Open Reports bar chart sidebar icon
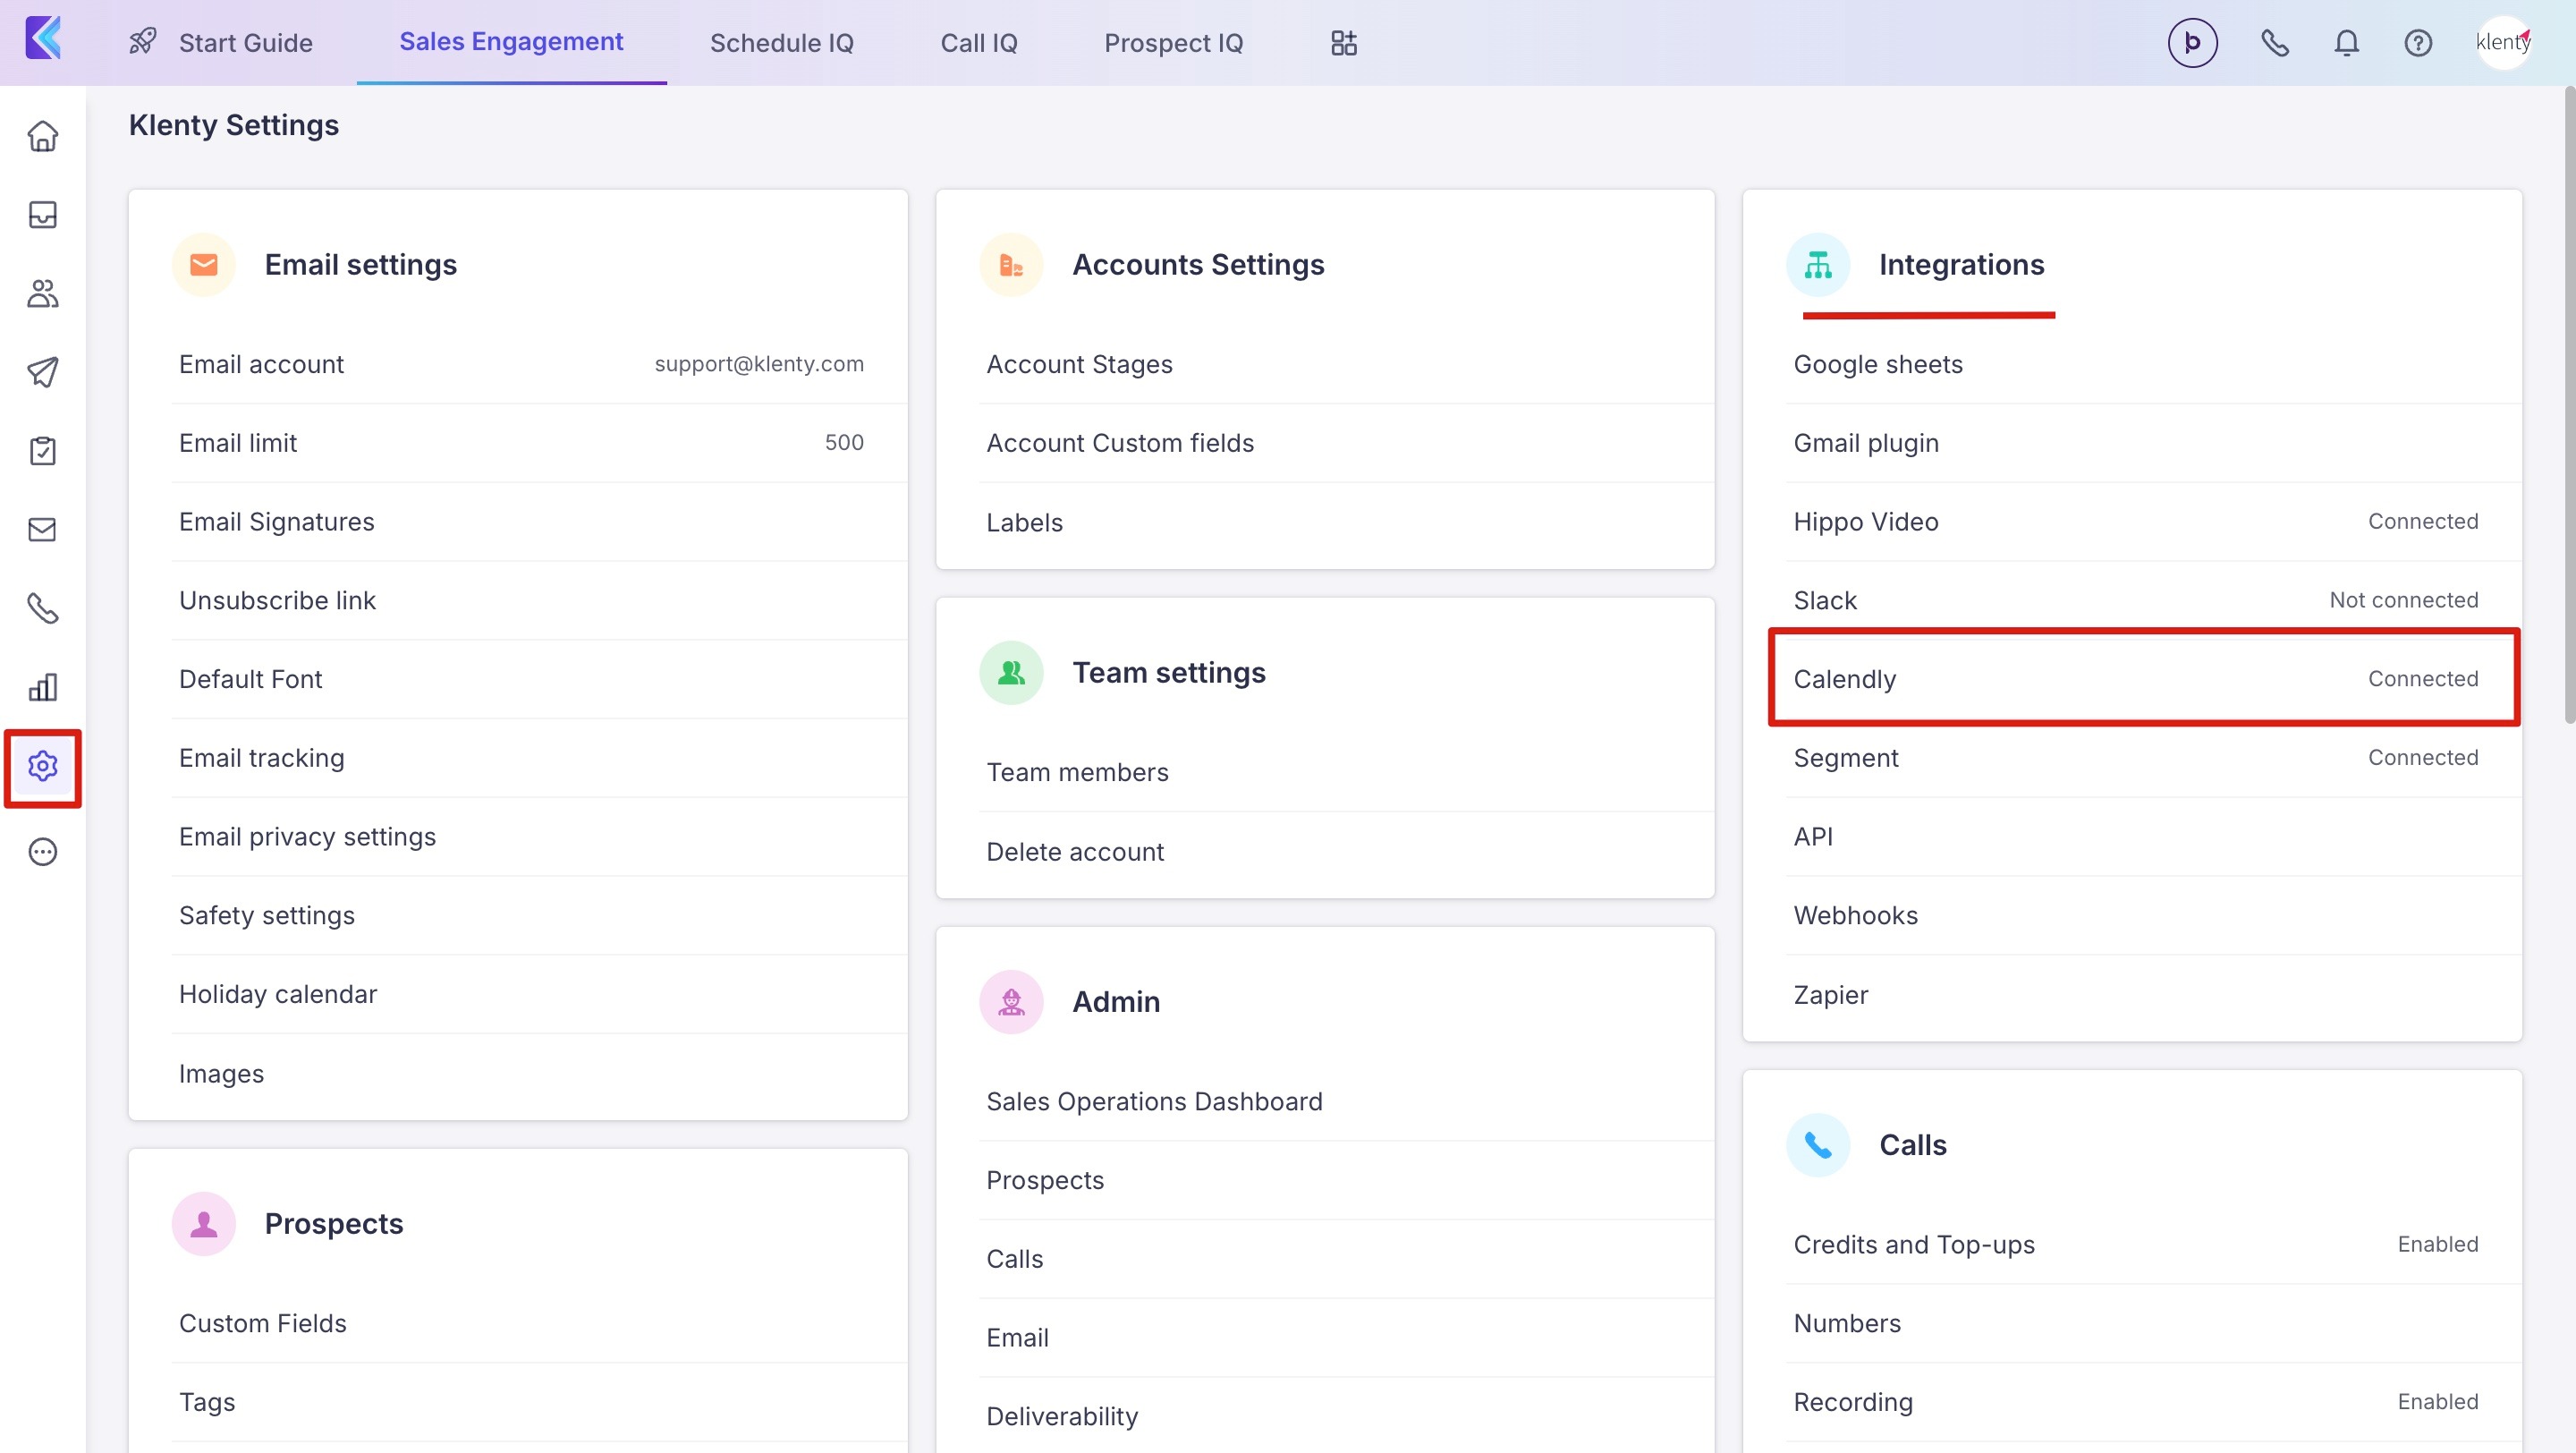This screenshot has width=2576, height=1453. 42,688
